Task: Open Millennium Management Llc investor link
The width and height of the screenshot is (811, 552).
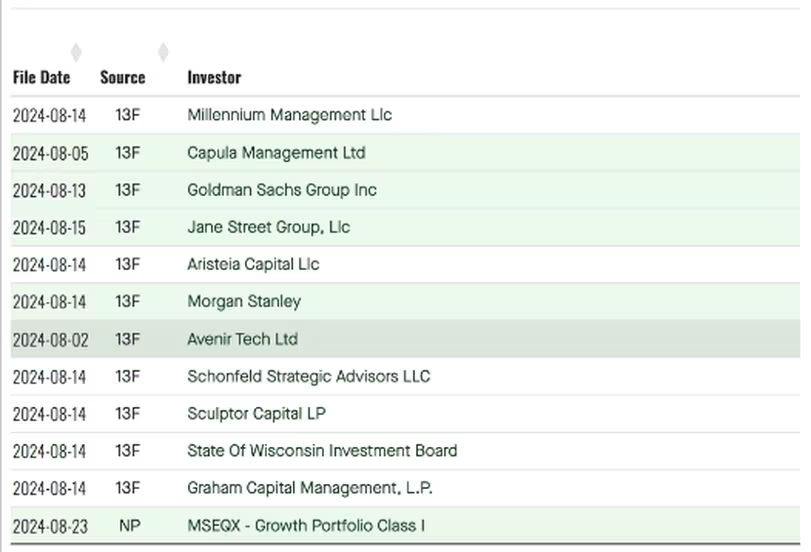Action: click(x=289, y=115)
